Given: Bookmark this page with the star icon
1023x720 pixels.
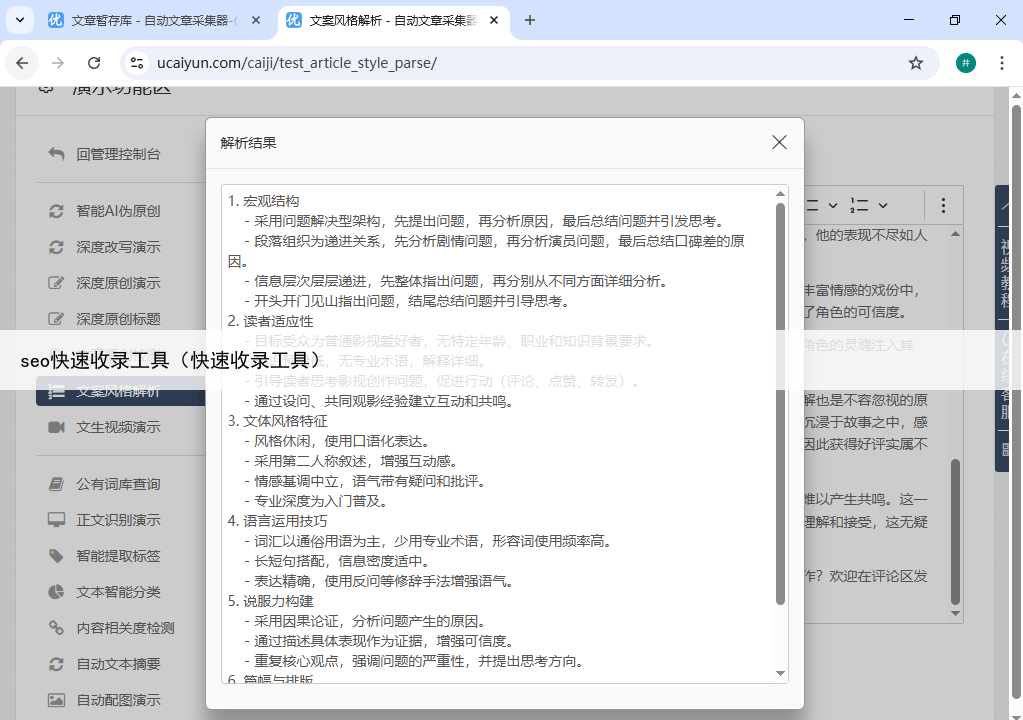Looking at the screenshot, I should tap(915, 63).
